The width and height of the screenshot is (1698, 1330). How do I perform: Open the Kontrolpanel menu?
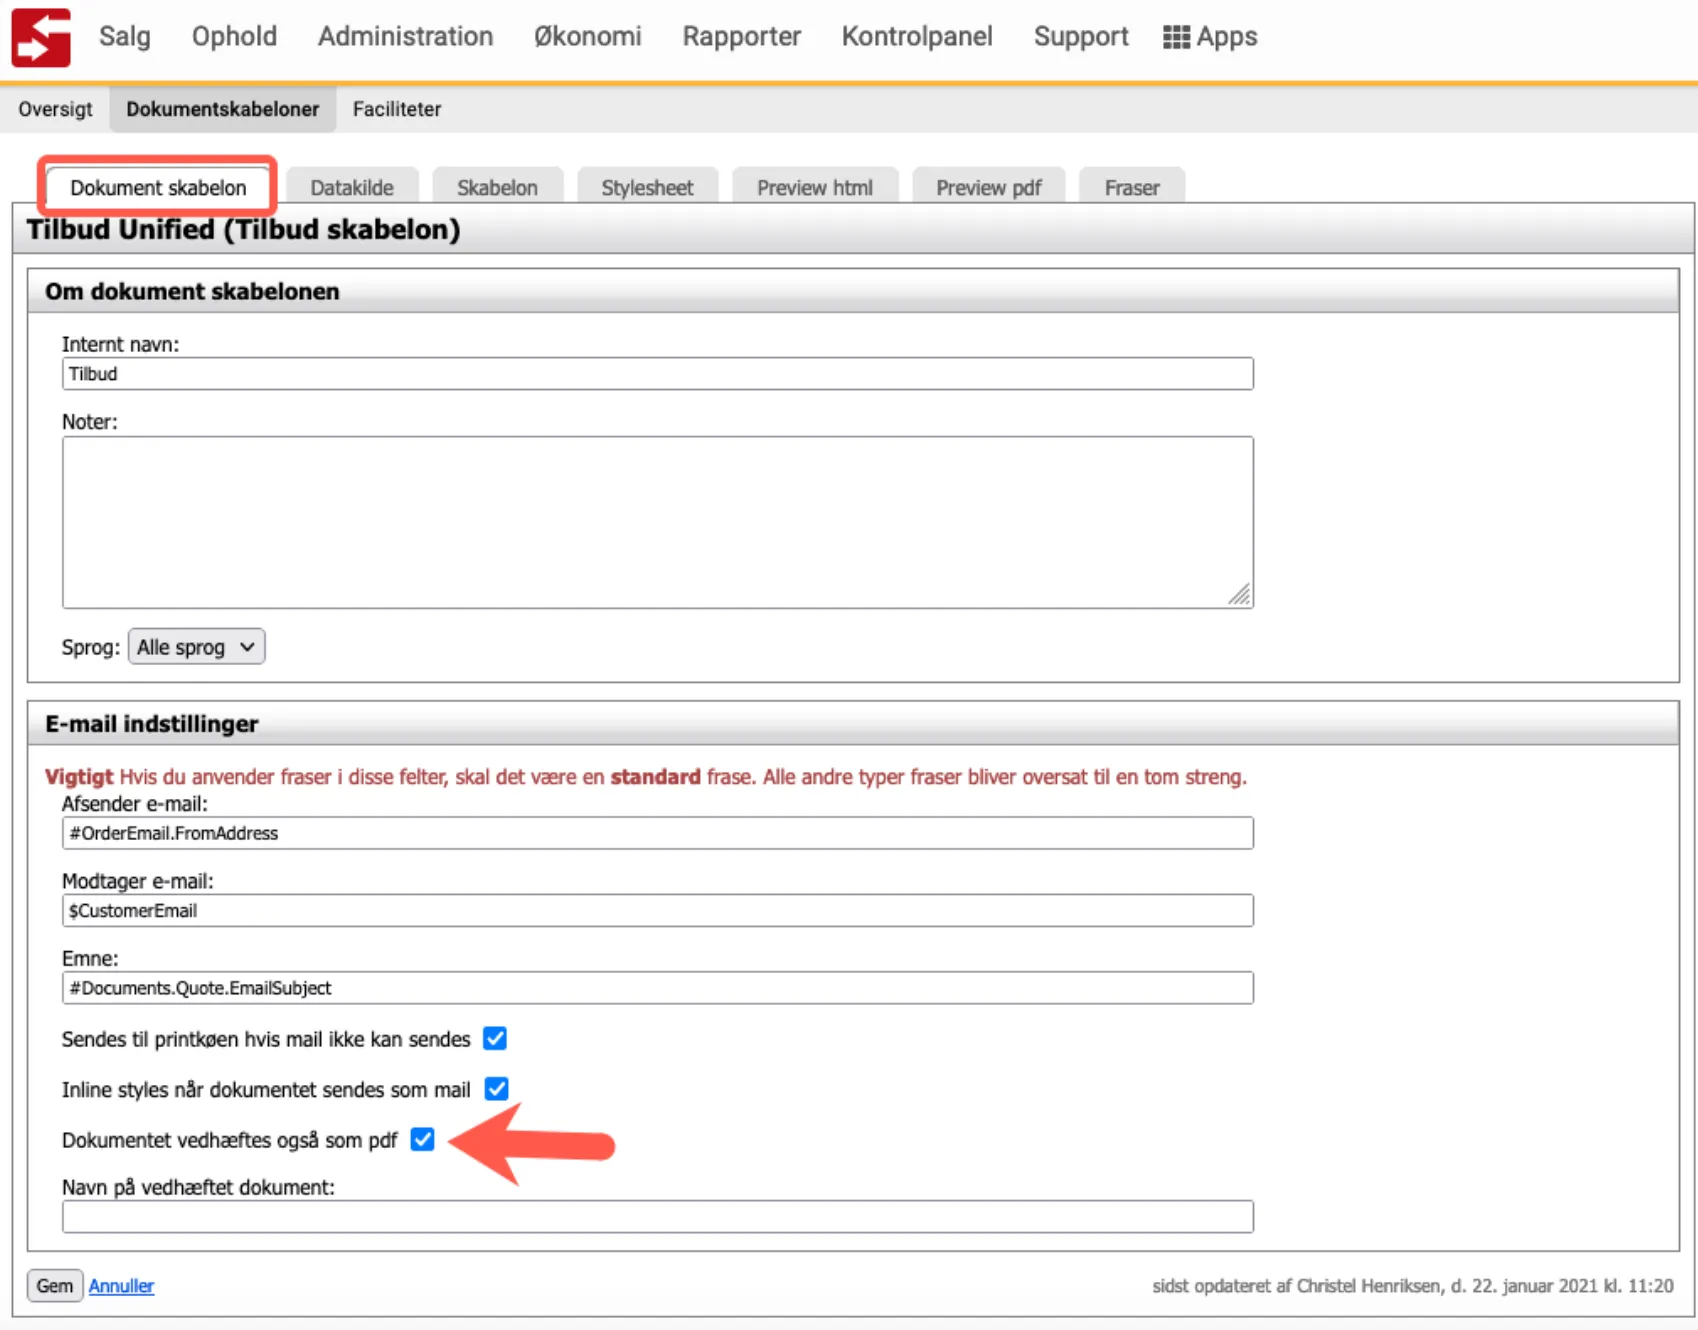916,37
